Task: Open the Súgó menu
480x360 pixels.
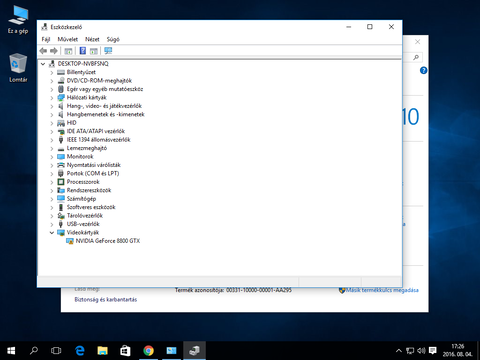Action: (113, 39)
